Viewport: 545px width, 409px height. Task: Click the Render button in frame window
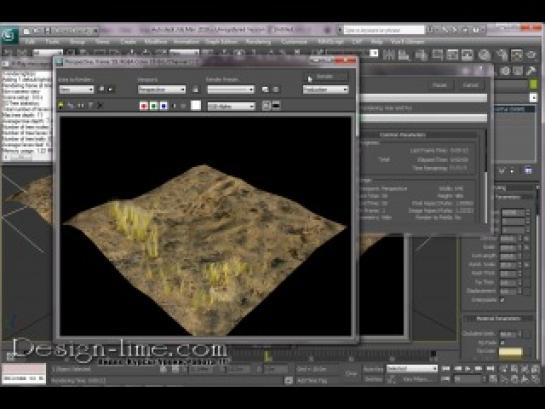pos(326,76)
